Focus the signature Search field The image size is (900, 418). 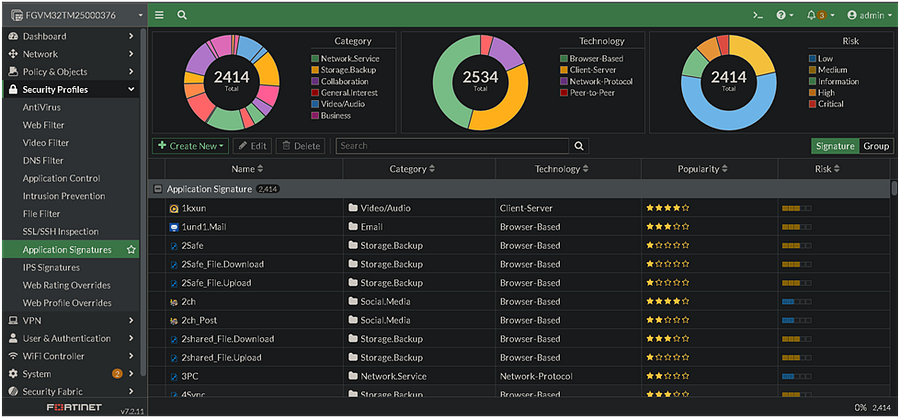click(x=452, y=146)
